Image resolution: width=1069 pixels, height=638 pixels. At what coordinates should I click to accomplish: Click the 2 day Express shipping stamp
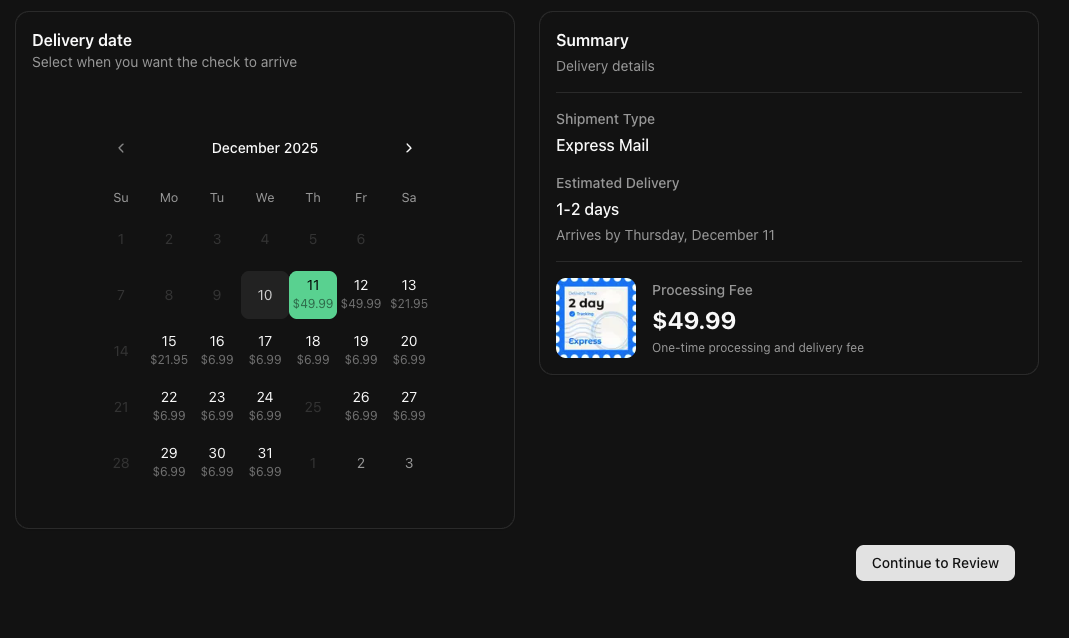[596, 317]
